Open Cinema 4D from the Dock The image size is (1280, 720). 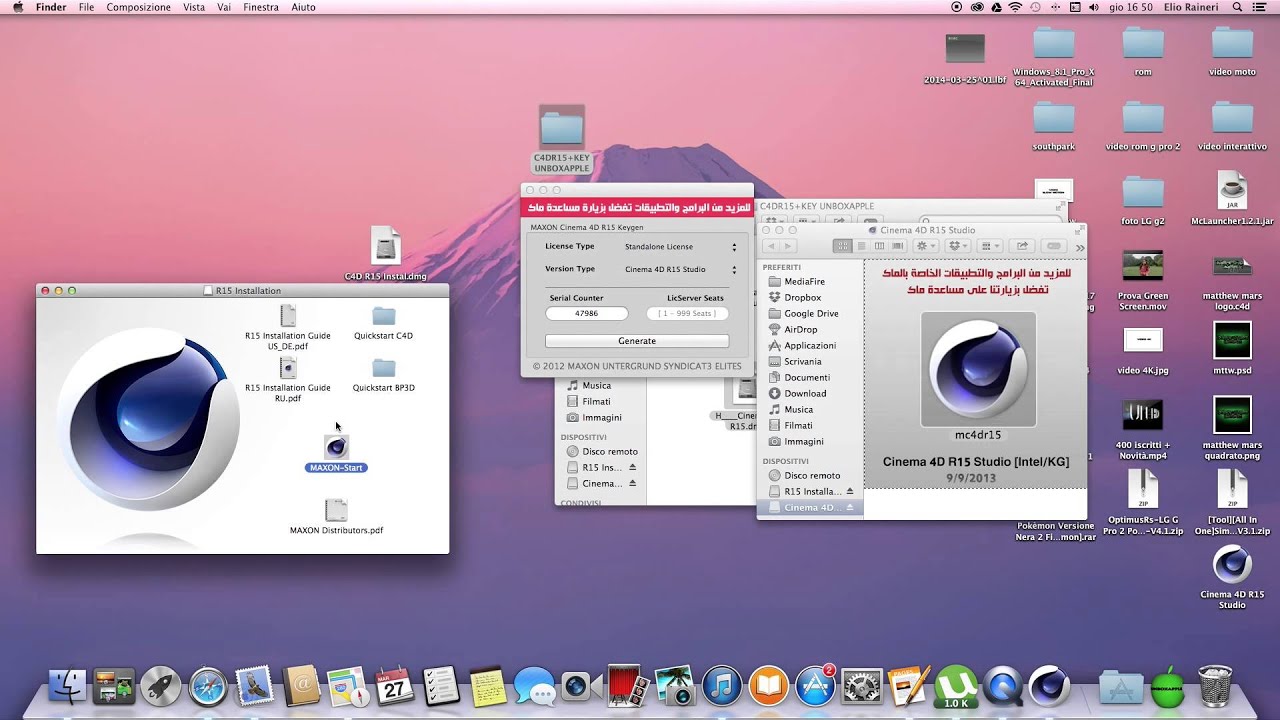pos(1050,687)
